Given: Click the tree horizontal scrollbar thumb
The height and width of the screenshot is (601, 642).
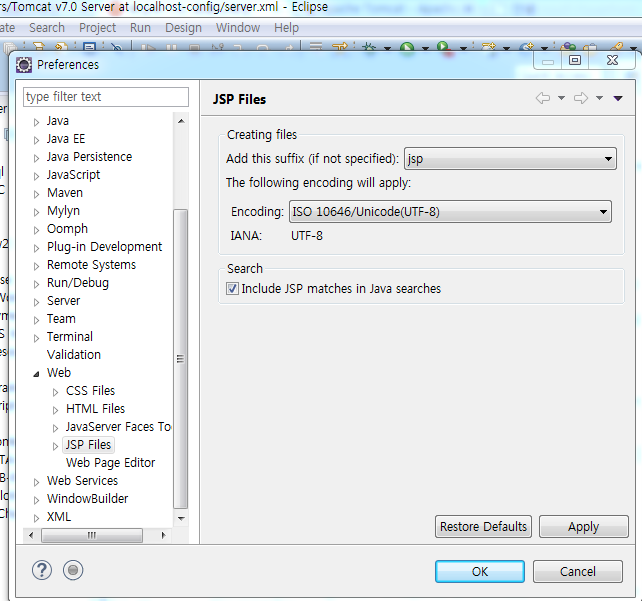Looking at the screenshot, I should tap(92, 535).
